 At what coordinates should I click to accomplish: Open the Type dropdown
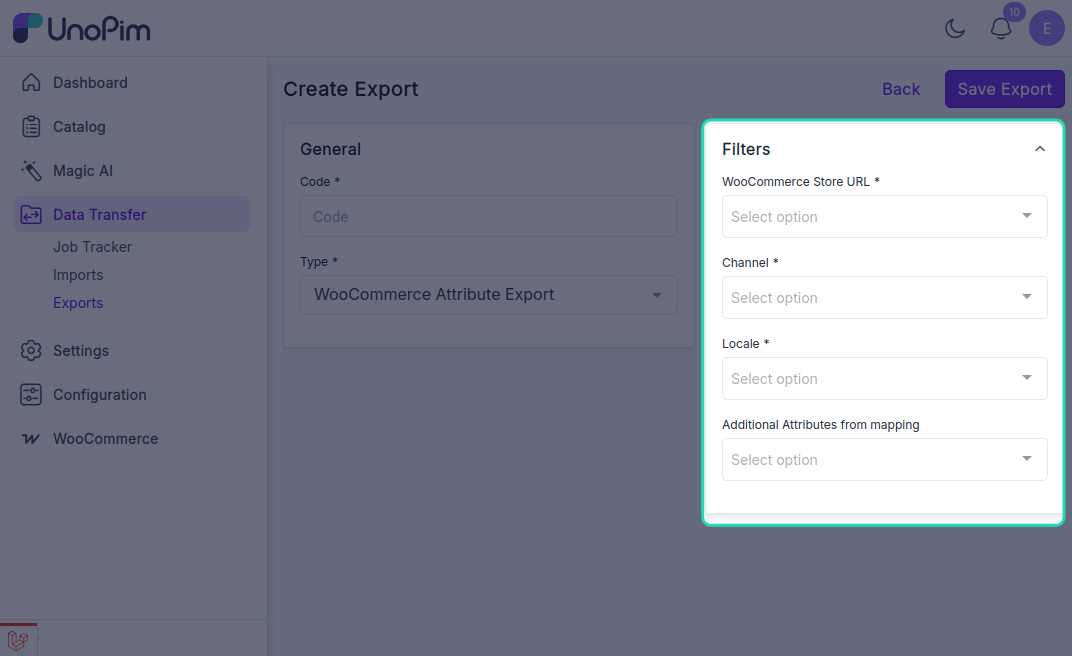489,295
